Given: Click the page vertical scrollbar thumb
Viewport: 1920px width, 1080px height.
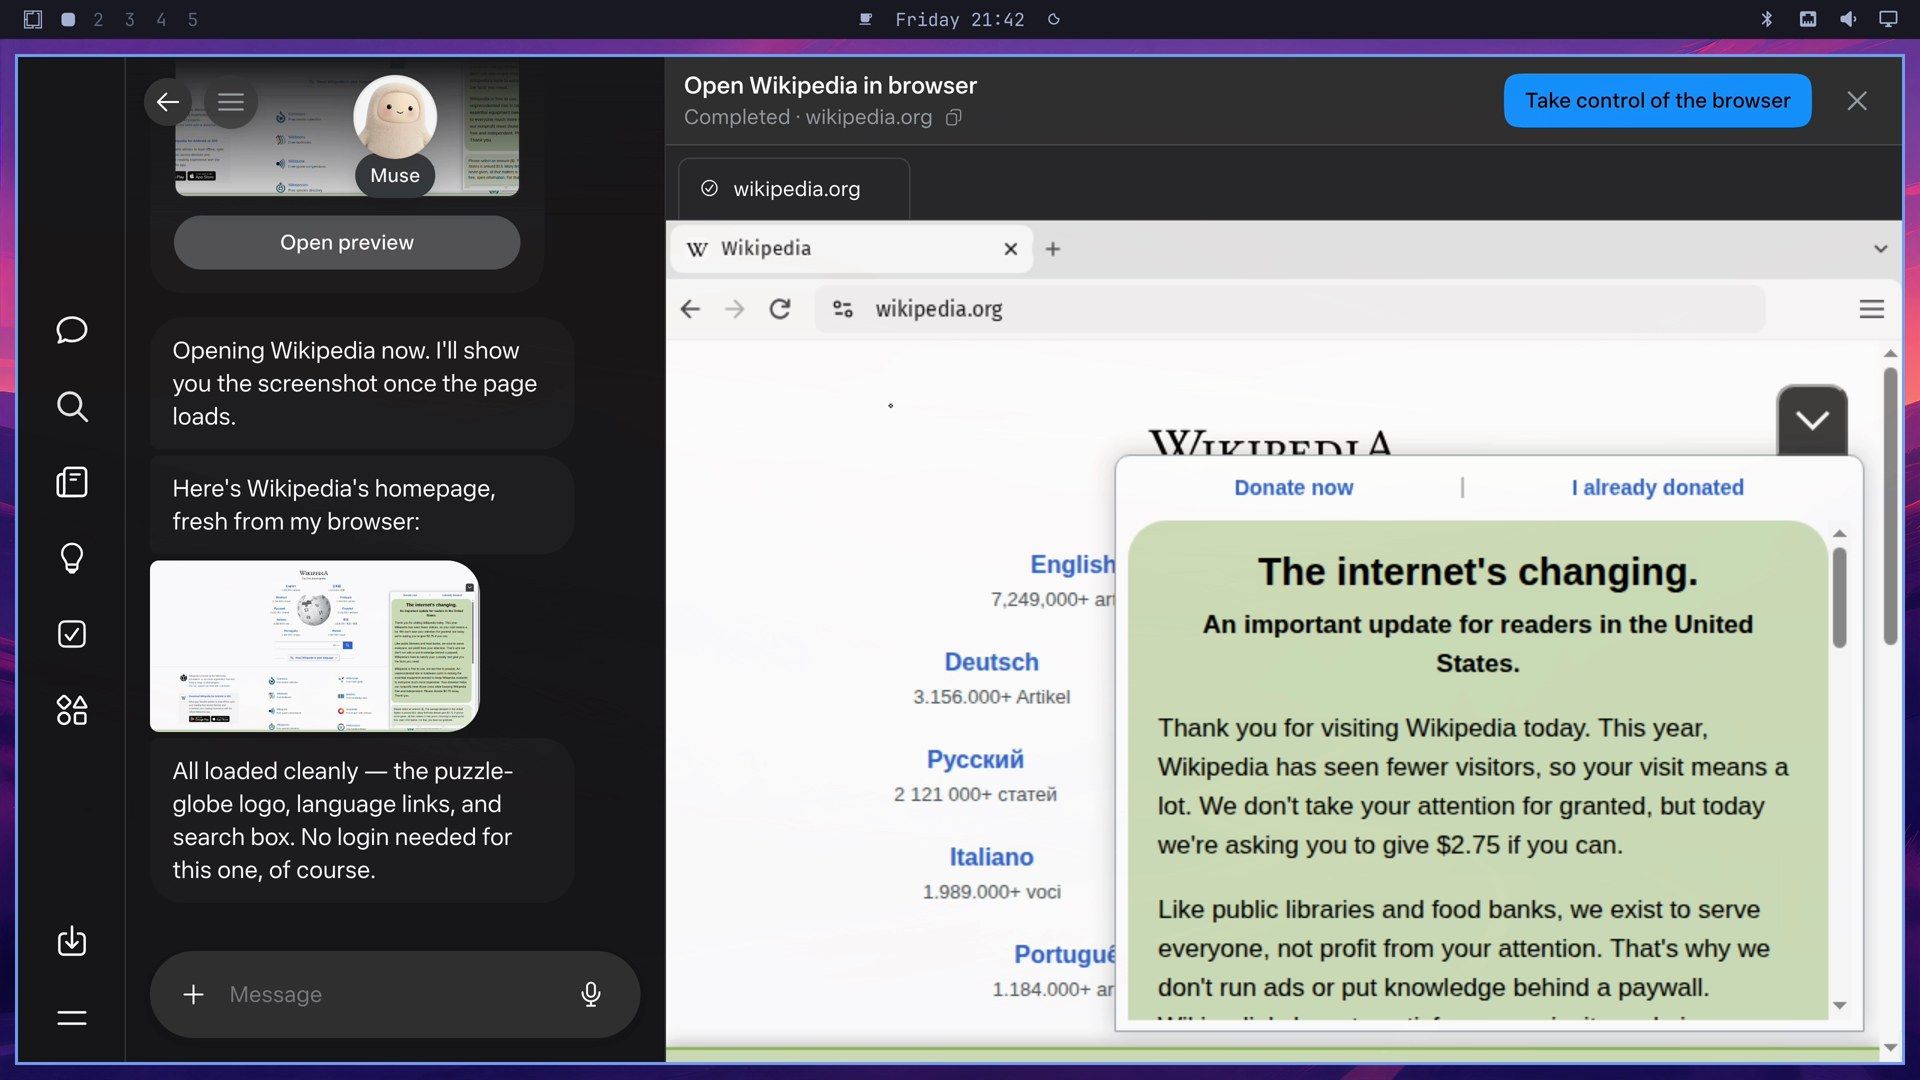Looking at the screenshot, I should (1890, 506).
